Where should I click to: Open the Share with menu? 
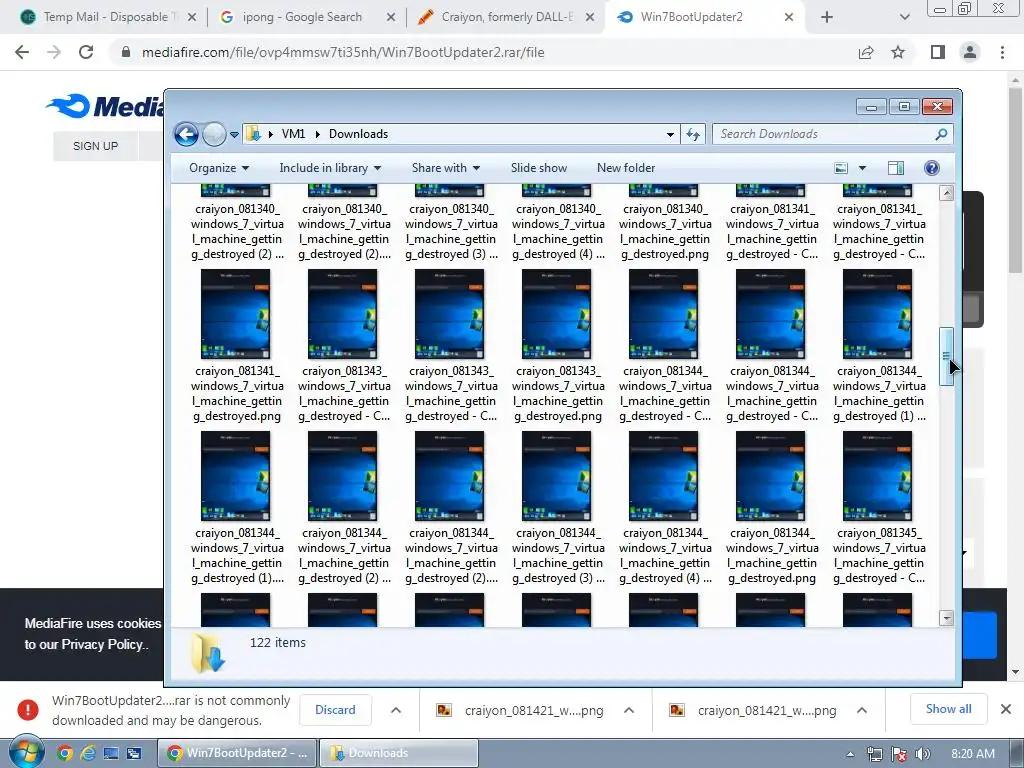(445, 168)
